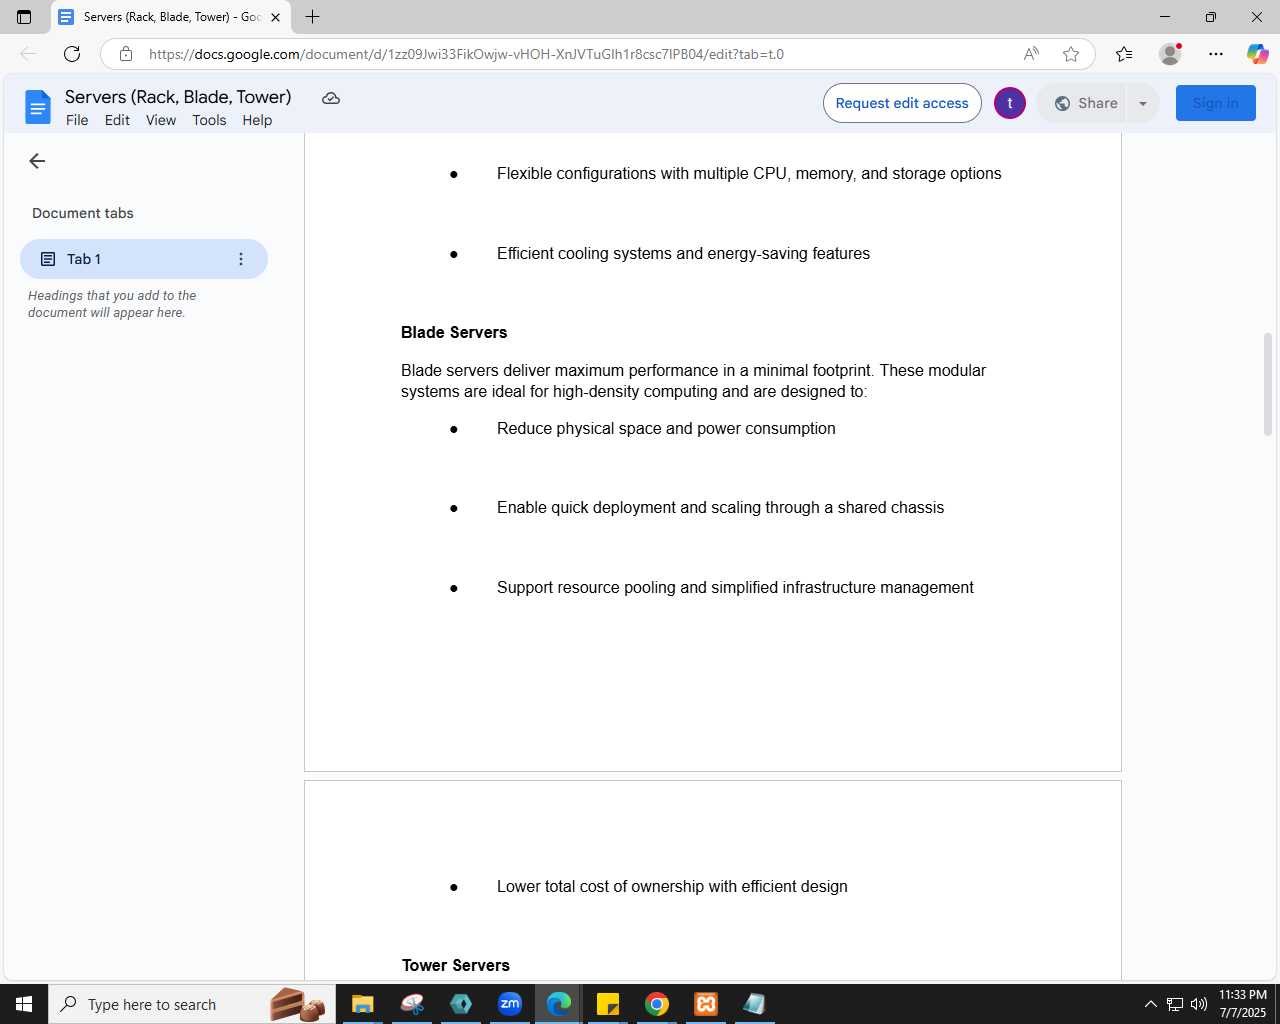
Task: Click the document title Servers (Rack, Blade, Tower)
Action: [x=178, y=97]
